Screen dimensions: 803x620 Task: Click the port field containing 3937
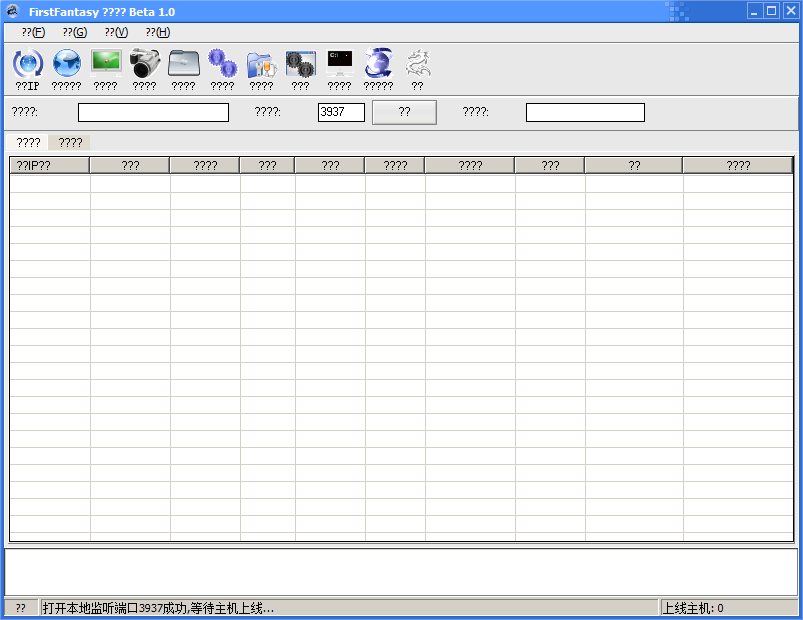tap(341, 112)
